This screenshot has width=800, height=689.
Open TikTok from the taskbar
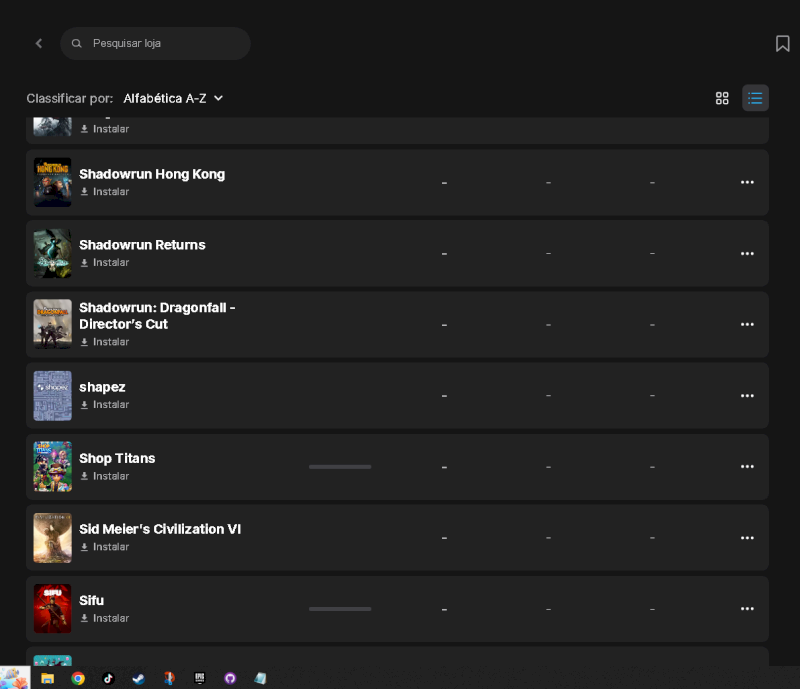pos(108,678)
